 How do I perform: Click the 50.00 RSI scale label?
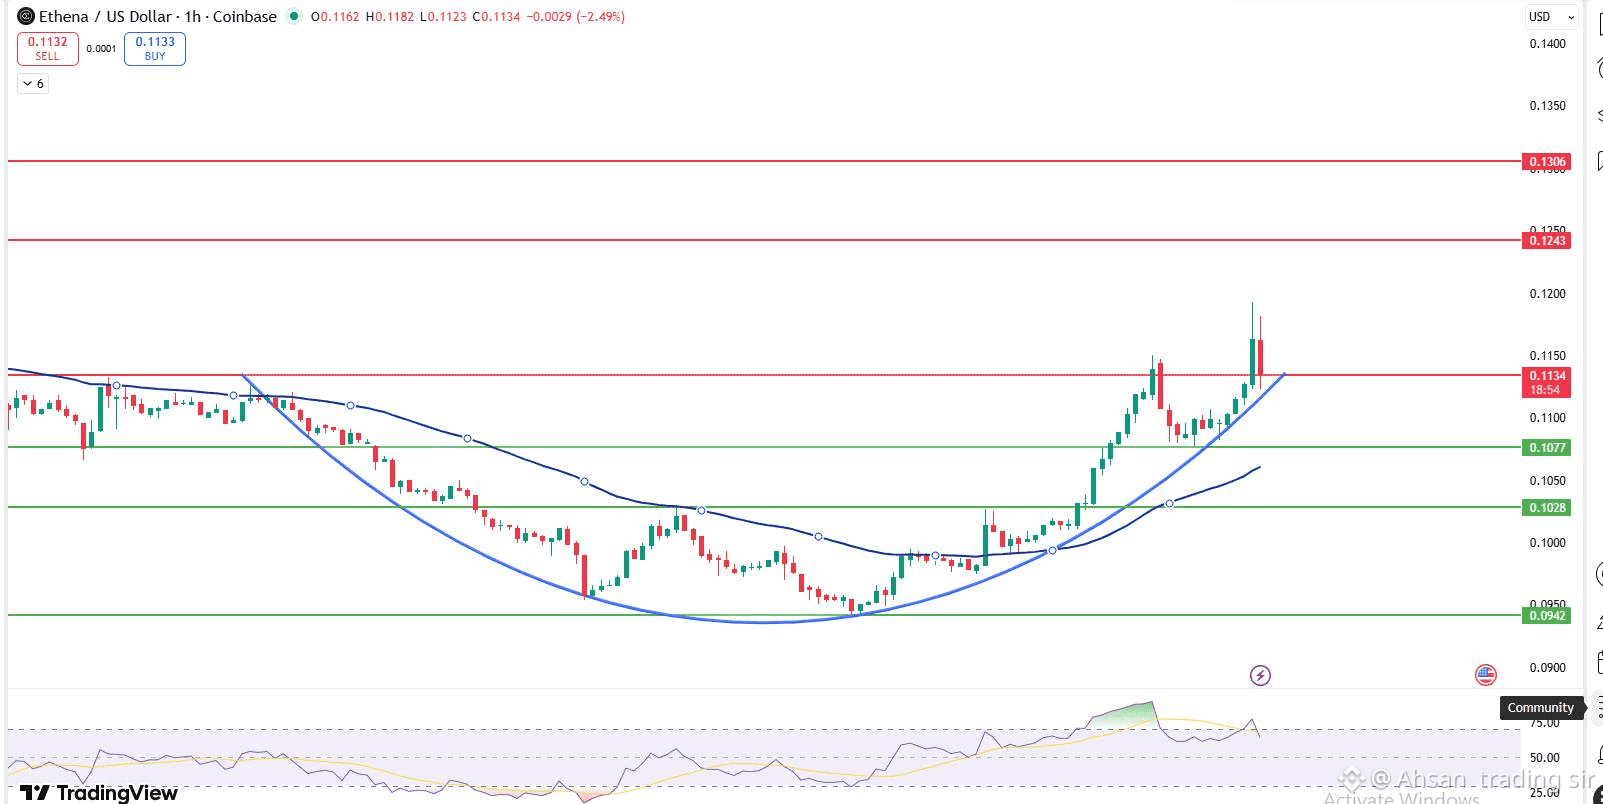pos(1544,758)
